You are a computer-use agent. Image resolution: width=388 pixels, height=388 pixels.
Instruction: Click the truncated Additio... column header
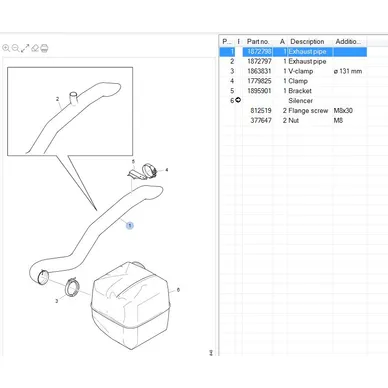coord(348,42)
